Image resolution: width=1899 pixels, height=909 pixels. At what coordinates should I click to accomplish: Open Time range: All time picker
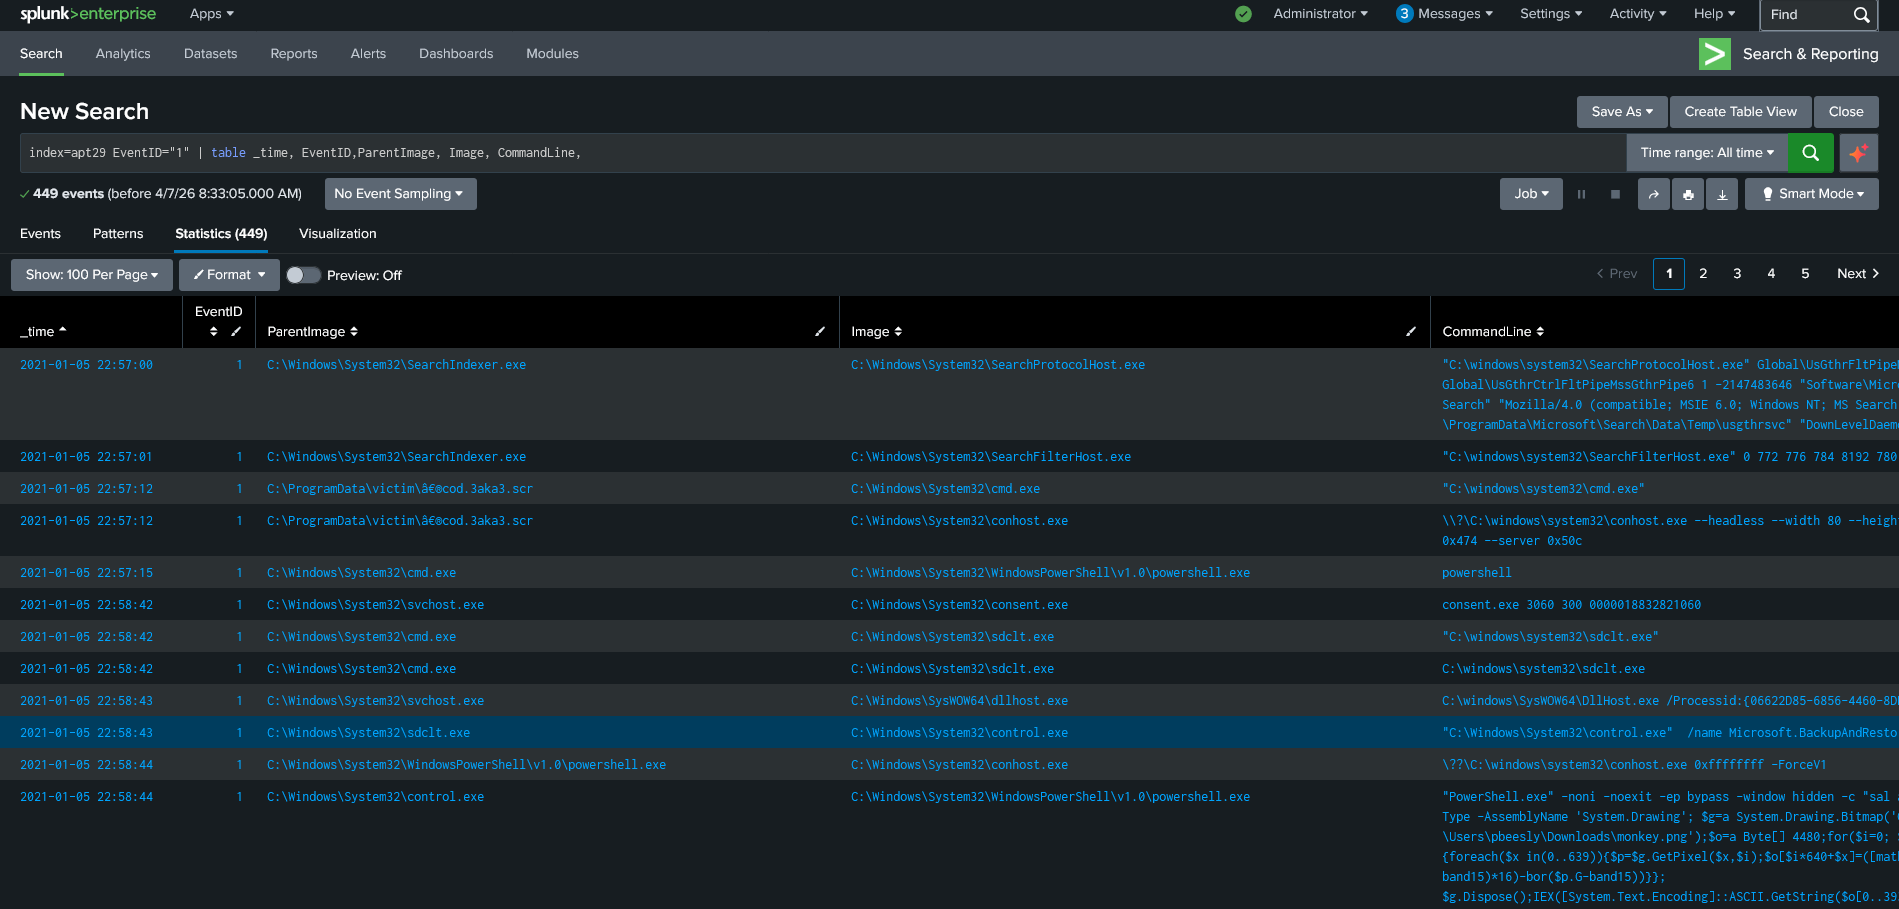(1707, 153)
